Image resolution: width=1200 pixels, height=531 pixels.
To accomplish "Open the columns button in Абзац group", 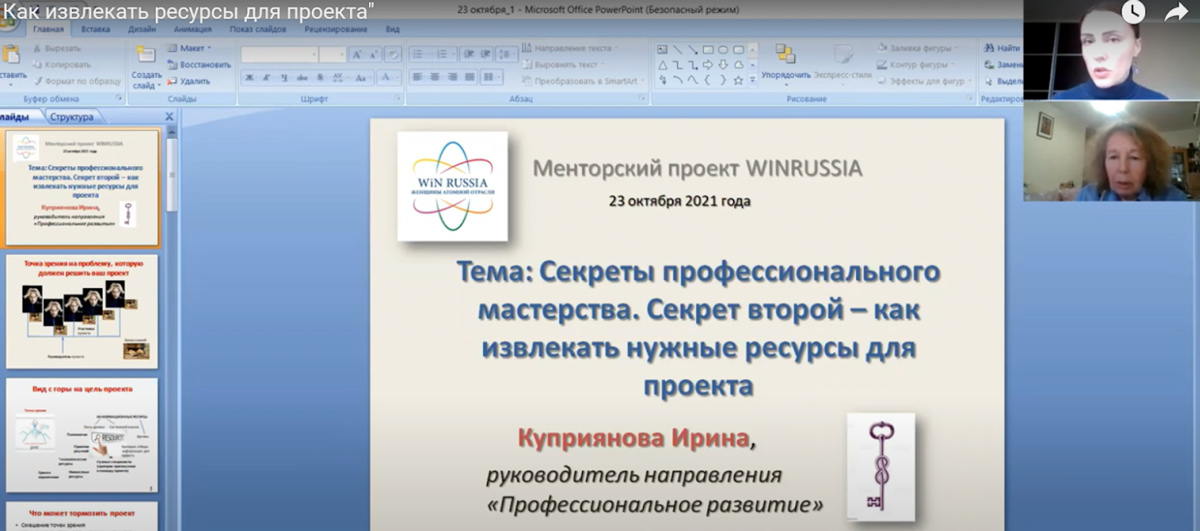I will (x=492, y=77).
